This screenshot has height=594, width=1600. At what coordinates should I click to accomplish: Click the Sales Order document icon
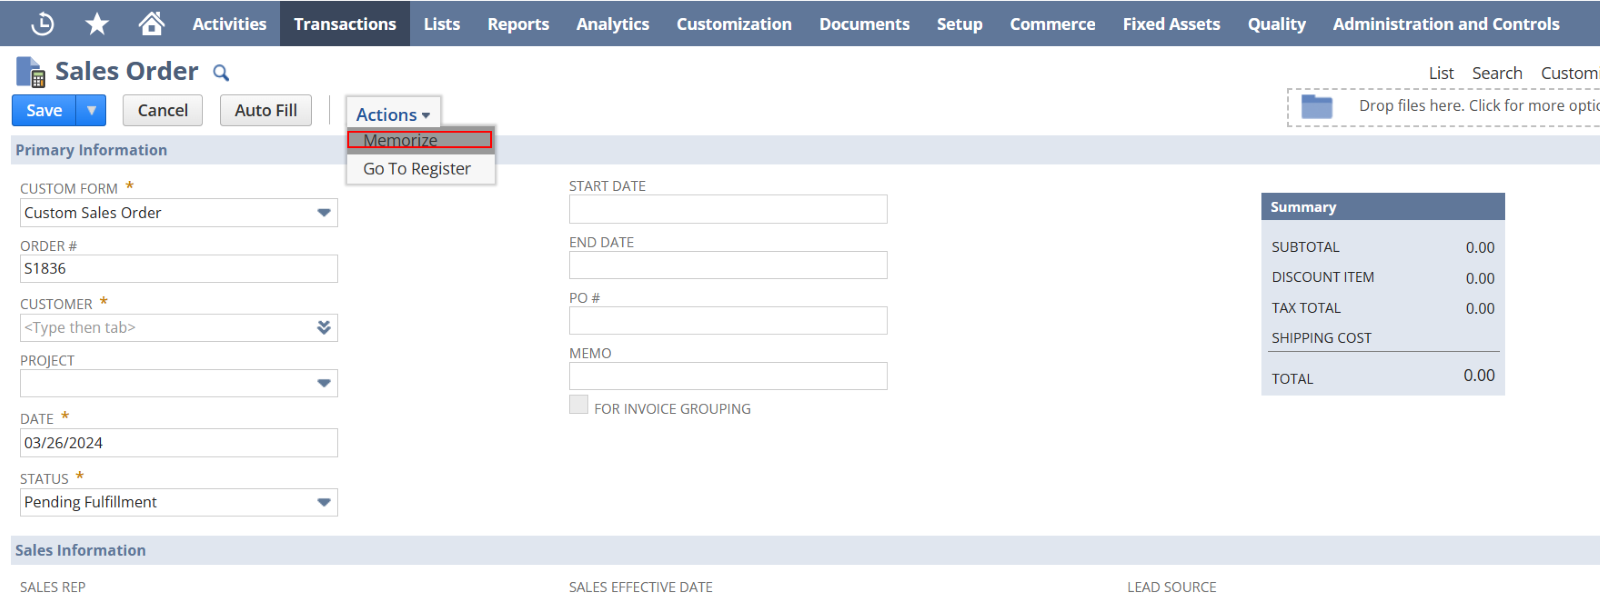pyautogui.click(x=31, y=72)
